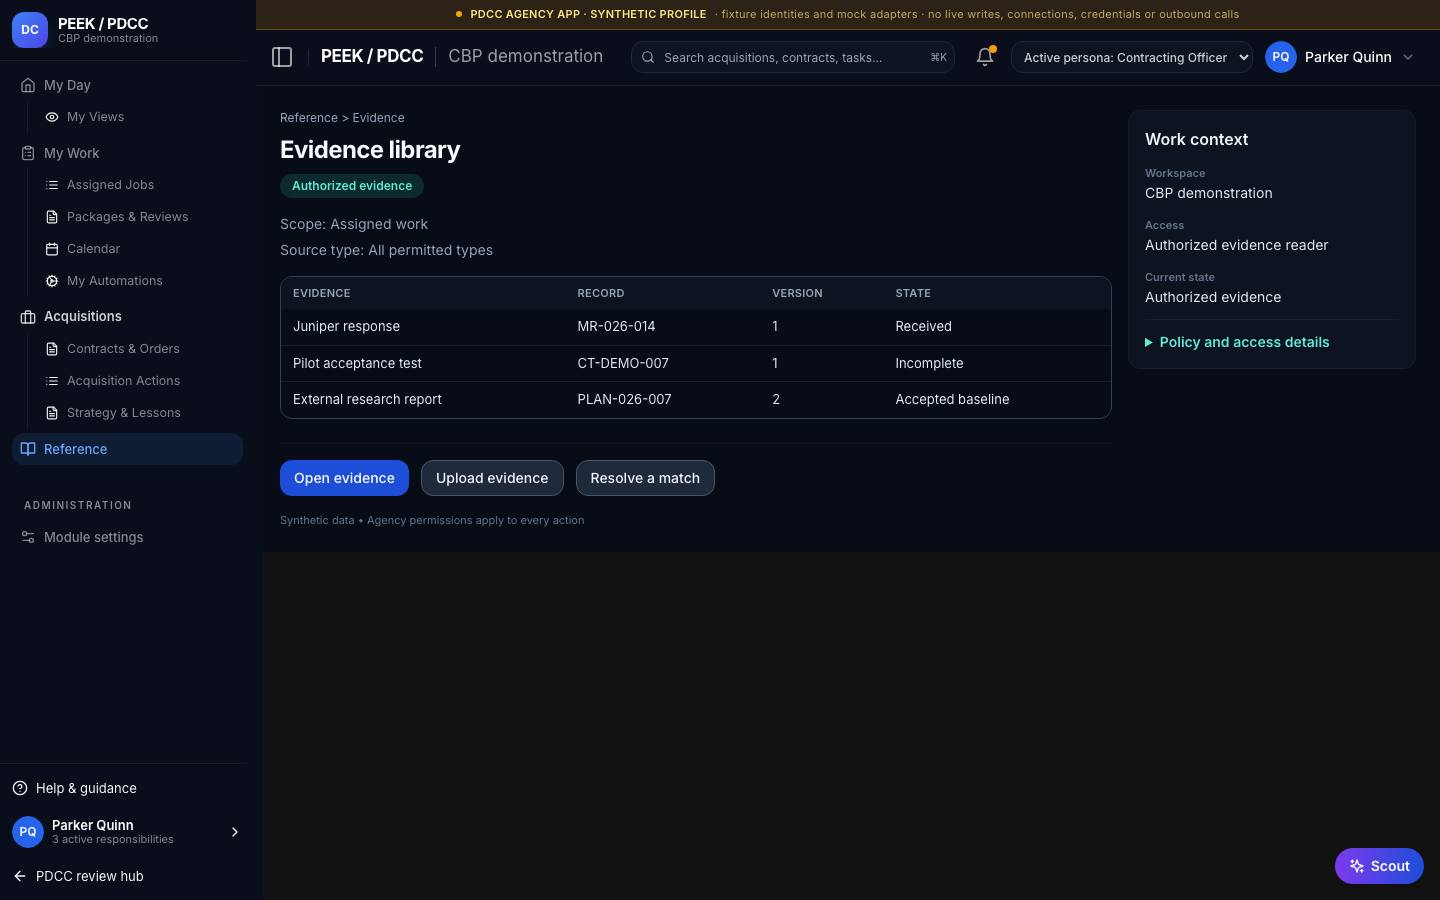Click the Reference book icon
The image size is (1440, 900).
pyautogui.click(x=28, y=449)
